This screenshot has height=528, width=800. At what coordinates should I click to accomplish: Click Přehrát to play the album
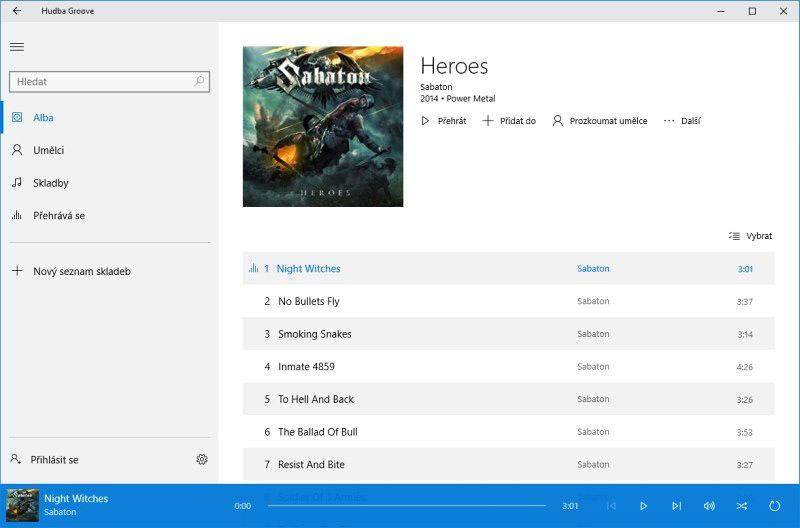click(x=443, y=121)
